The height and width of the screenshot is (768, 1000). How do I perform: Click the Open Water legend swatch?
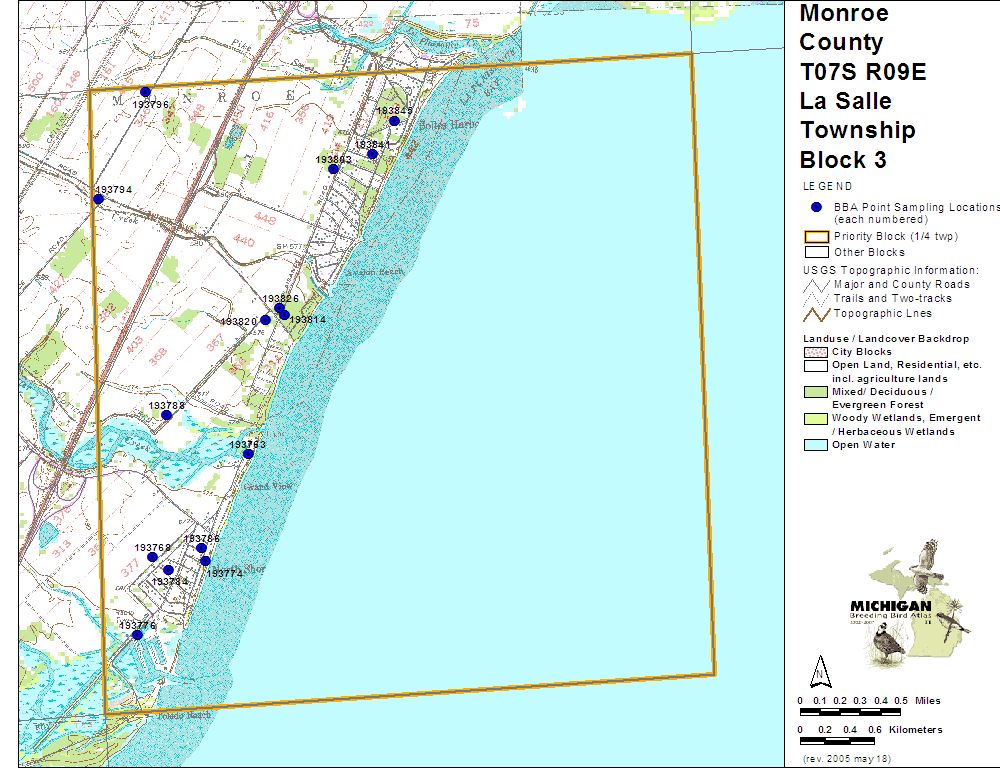[814, 445]
